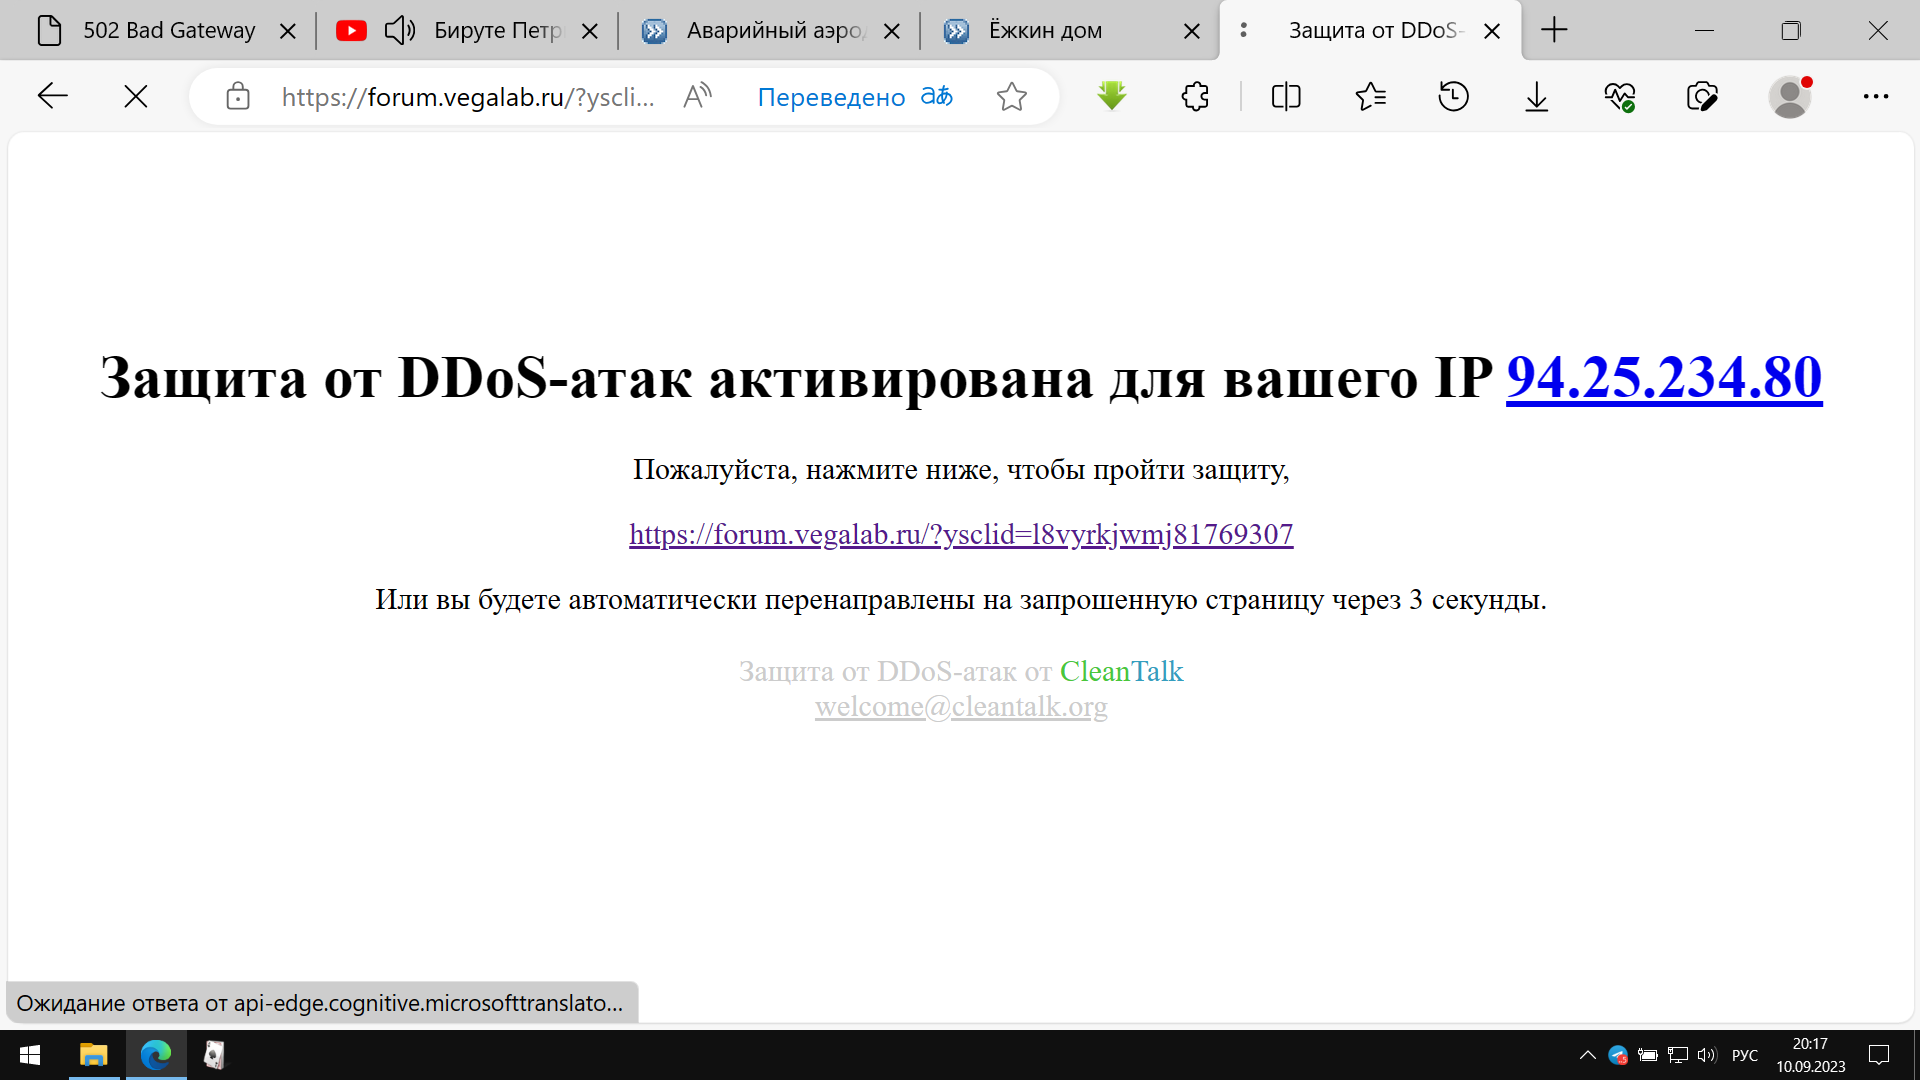Open network status tray icon
1920x1080 pixels.
pyautogui.click(x=1677, y=1055)
